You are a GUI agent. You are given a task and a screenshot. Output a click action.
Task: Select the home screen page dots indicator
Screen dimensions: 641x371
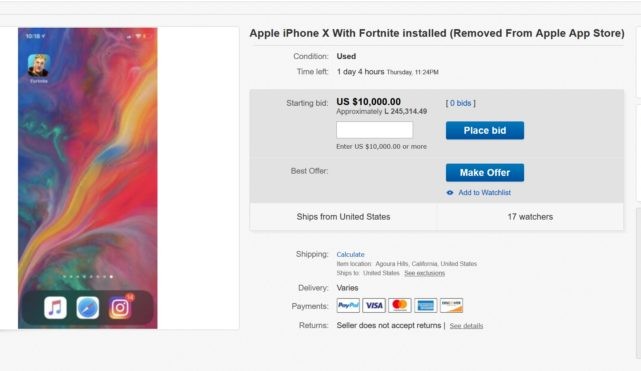(x=87, y=277)
